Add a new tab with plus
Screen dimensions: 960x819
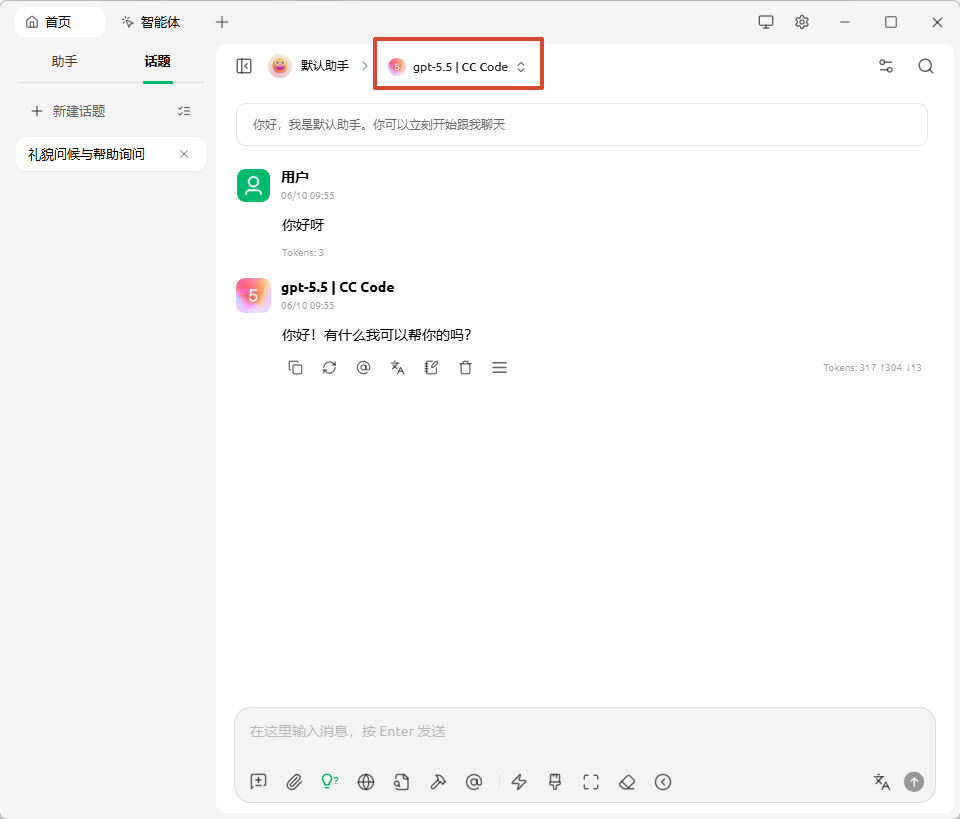[222, 22]
